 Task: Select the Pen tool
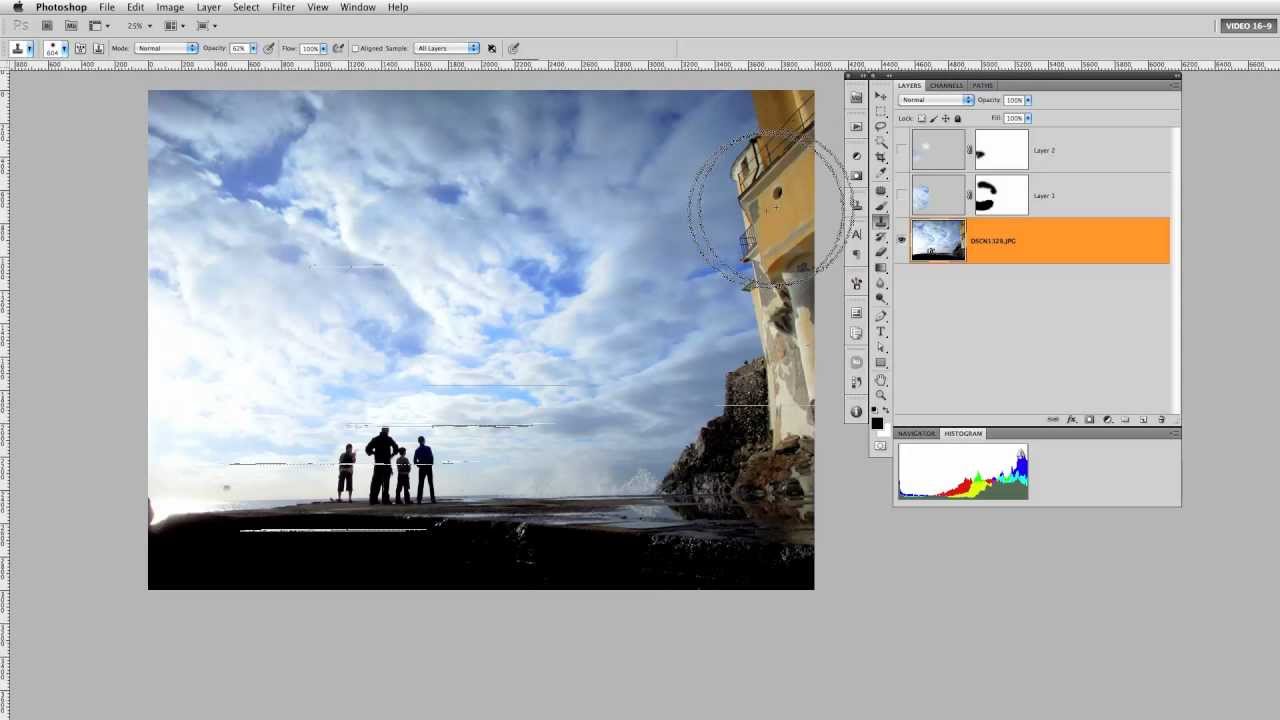[x=880, y=316]
